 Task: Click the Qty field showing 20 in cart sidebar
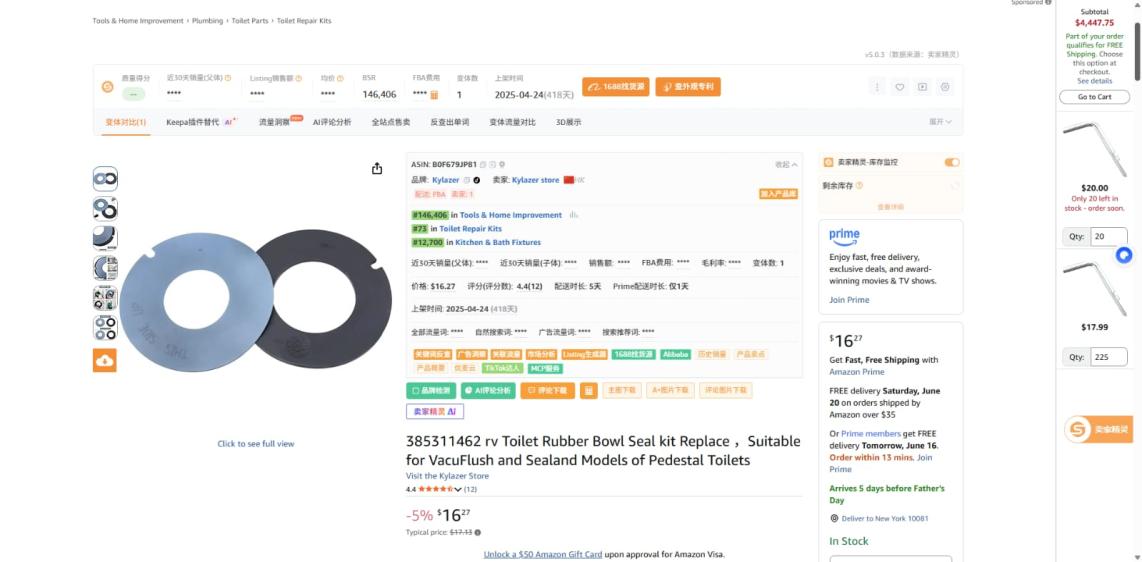pyautogui.click(x=1108, y=237)
